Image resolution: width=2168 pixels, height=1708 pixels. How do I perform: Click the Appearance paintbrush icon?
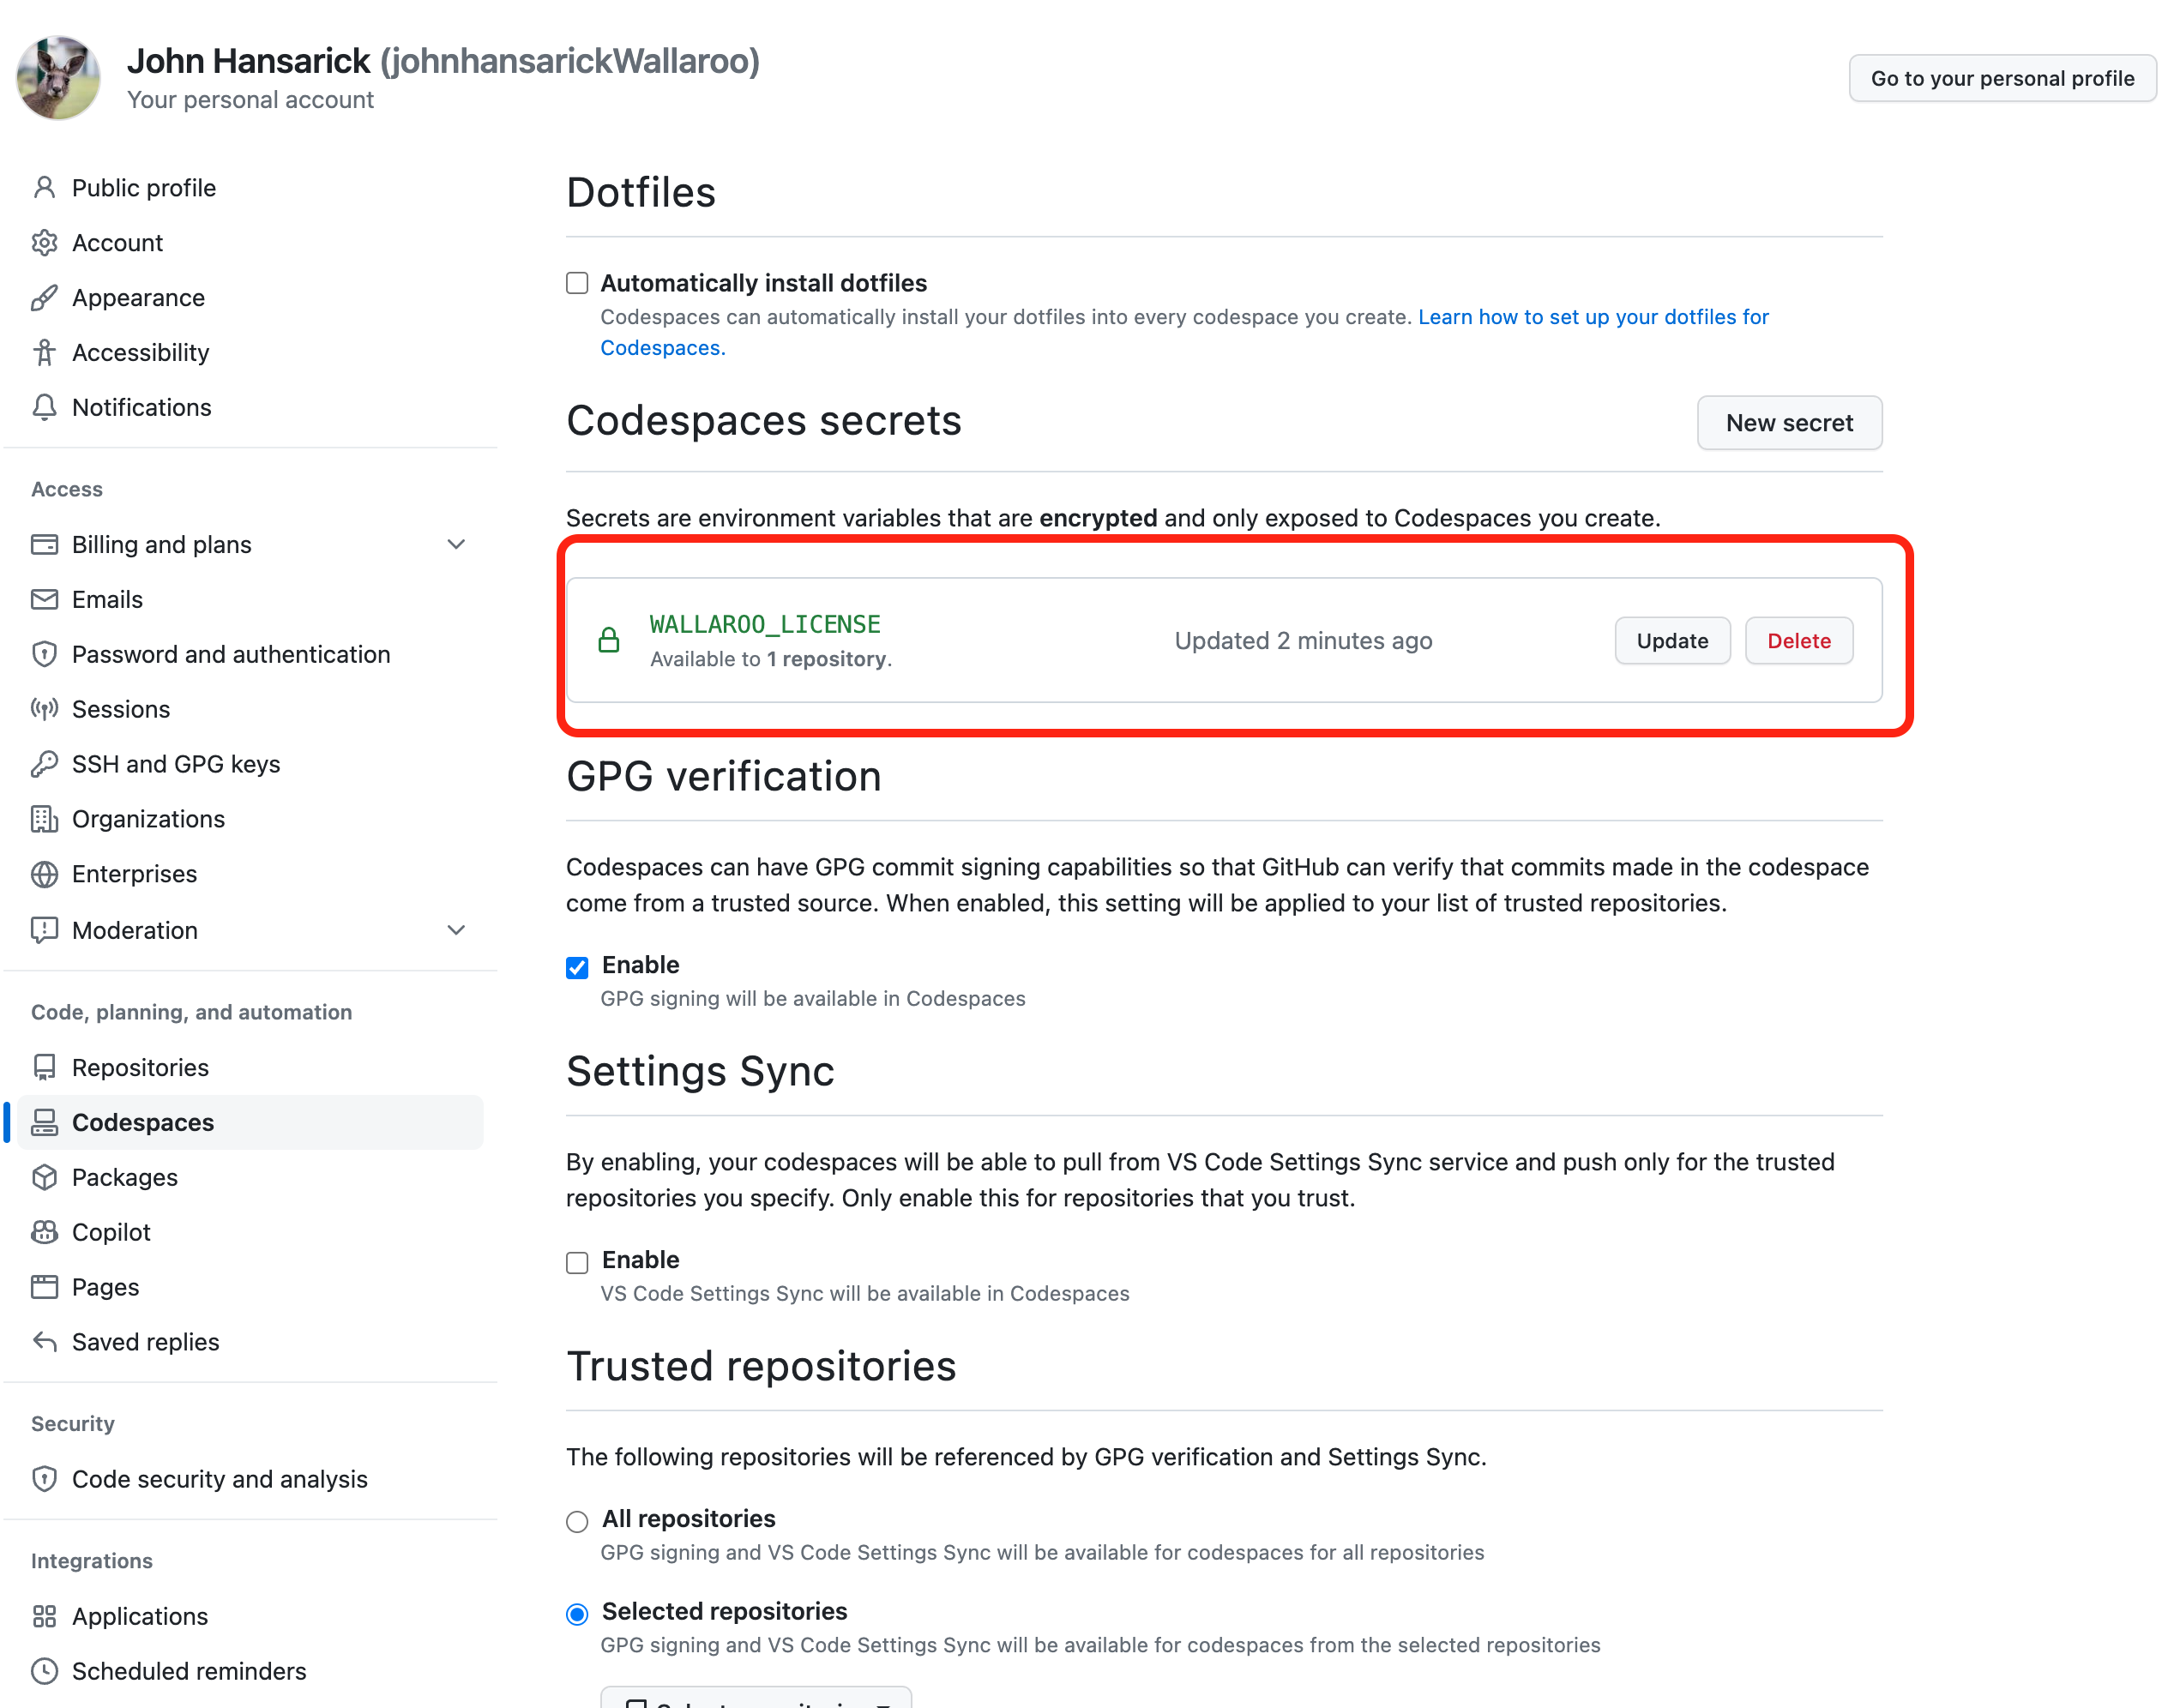tap(45, 297)
